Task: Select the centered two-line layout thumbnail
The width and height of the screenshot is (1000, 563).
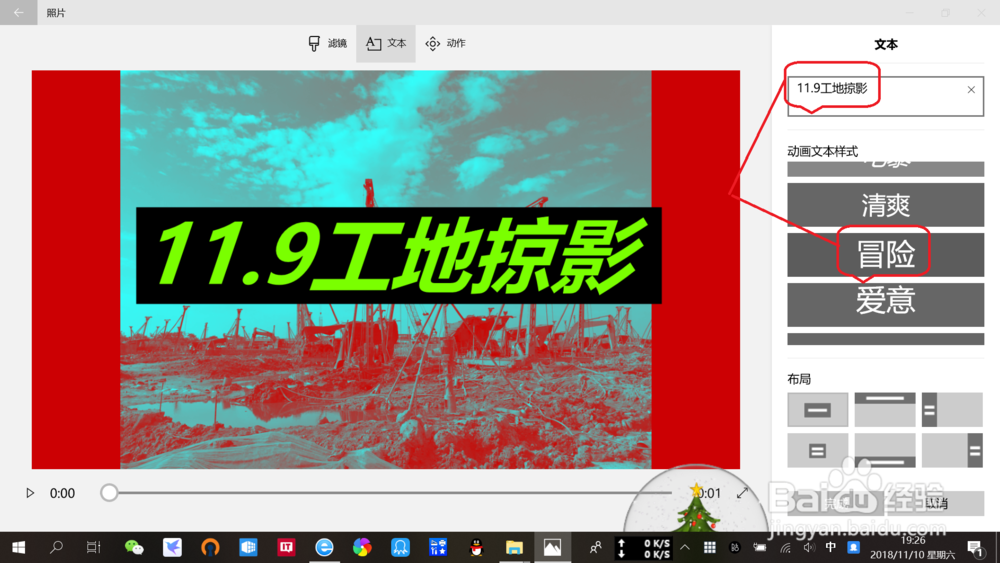Action: click(818, 450)
